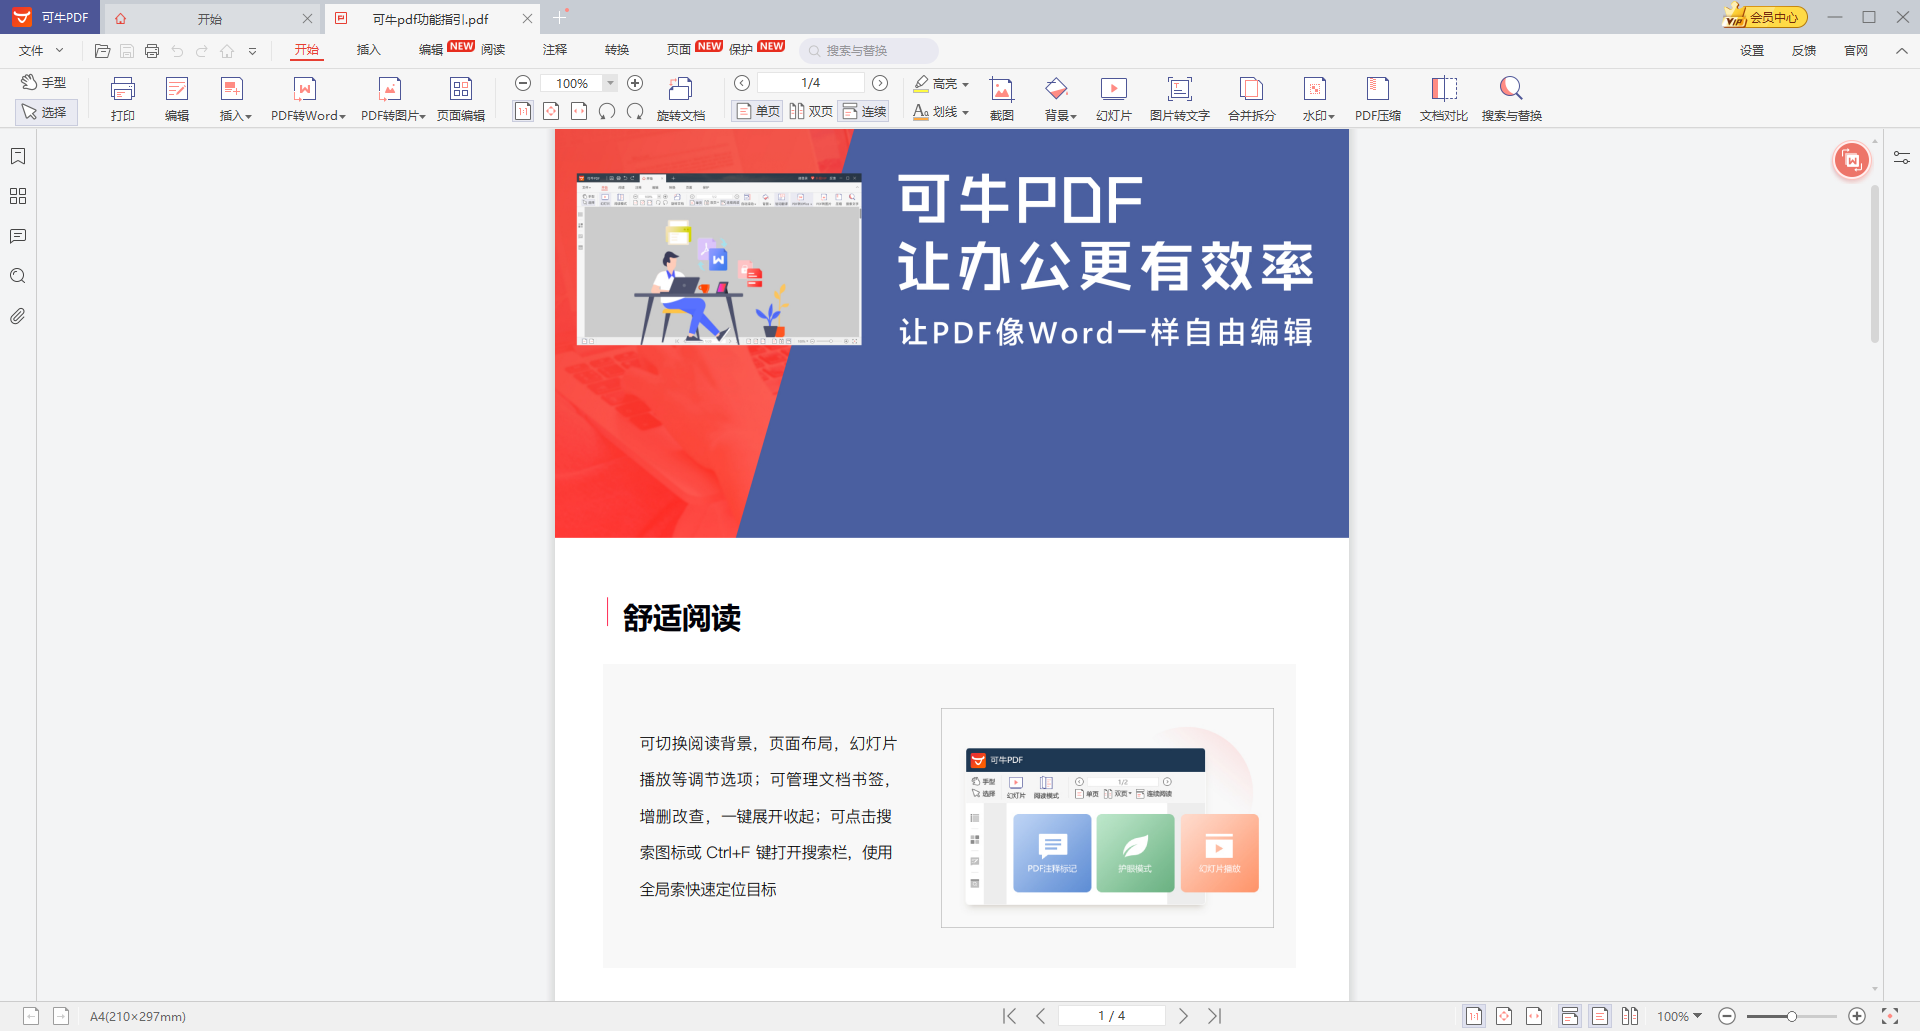Enable 连续 continuous scrolling mode
The height and width of the screenshot is (1031, 1920).
(x=863, y=111)
